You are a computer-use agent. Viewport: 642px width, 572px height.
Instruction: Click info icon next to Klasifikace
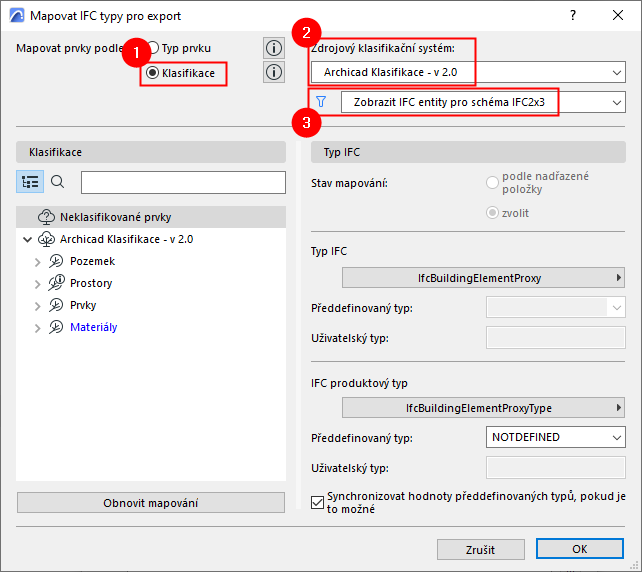(274, 72)
